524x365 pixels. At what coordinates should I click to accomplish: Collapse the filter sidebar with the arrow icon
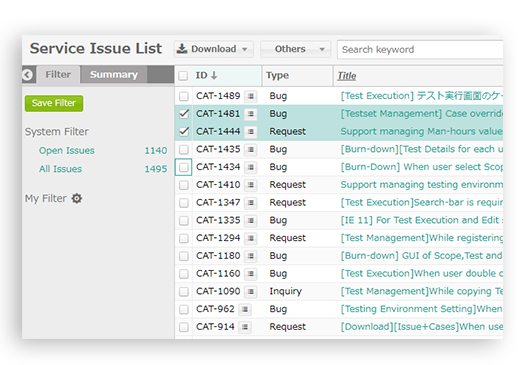pos(28,75)
